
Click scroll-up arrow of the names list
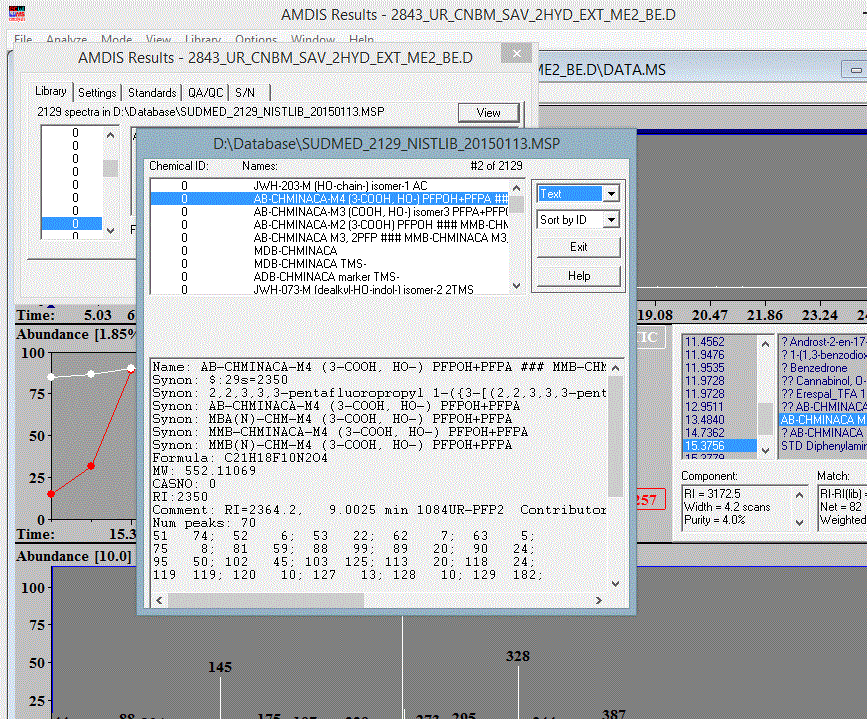pyautogui.click(x=516, y=188)
